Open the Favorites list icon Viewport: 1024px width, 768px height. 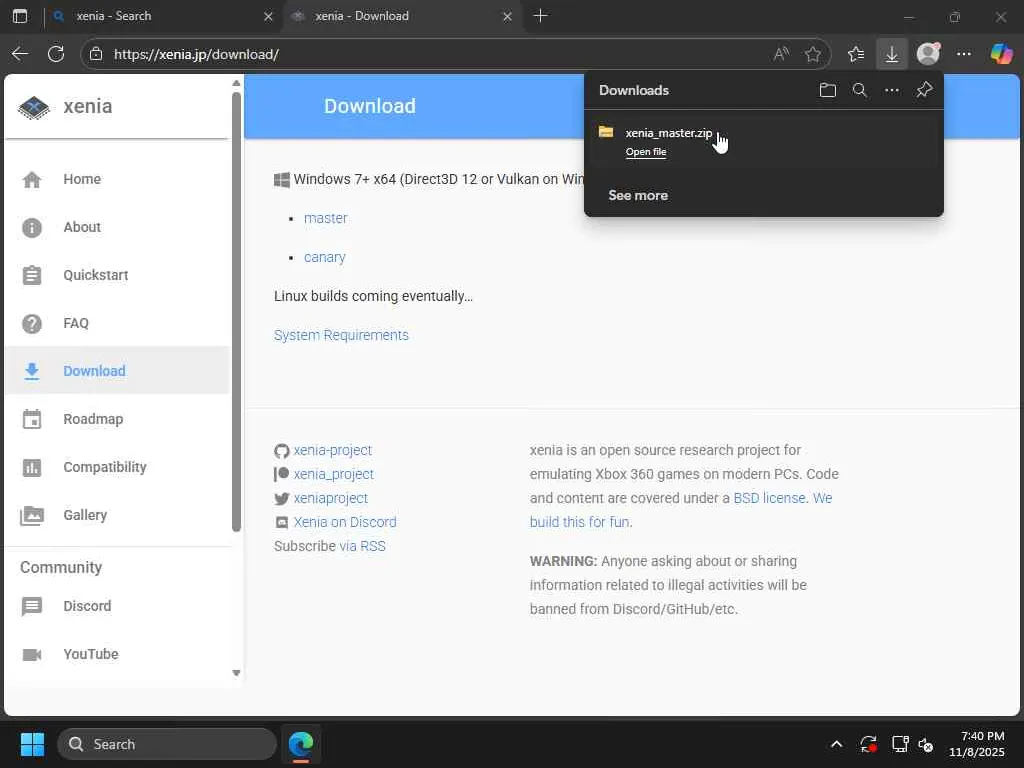point(856,54)
